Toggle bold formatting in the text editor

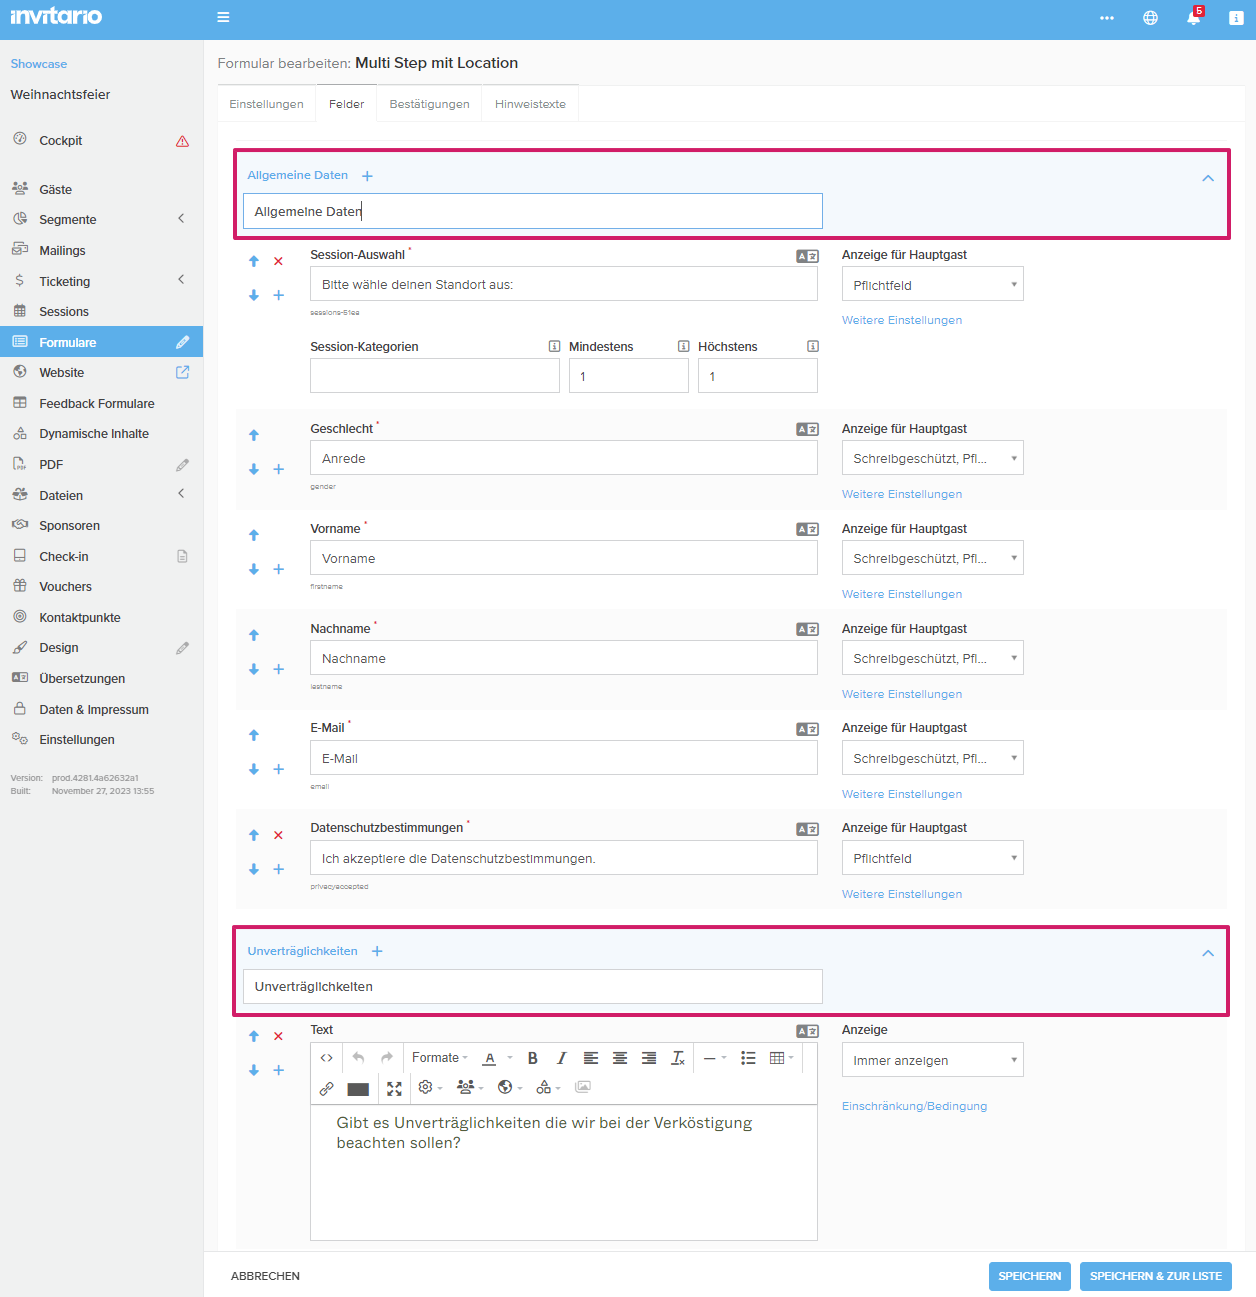click(533, 1058)
